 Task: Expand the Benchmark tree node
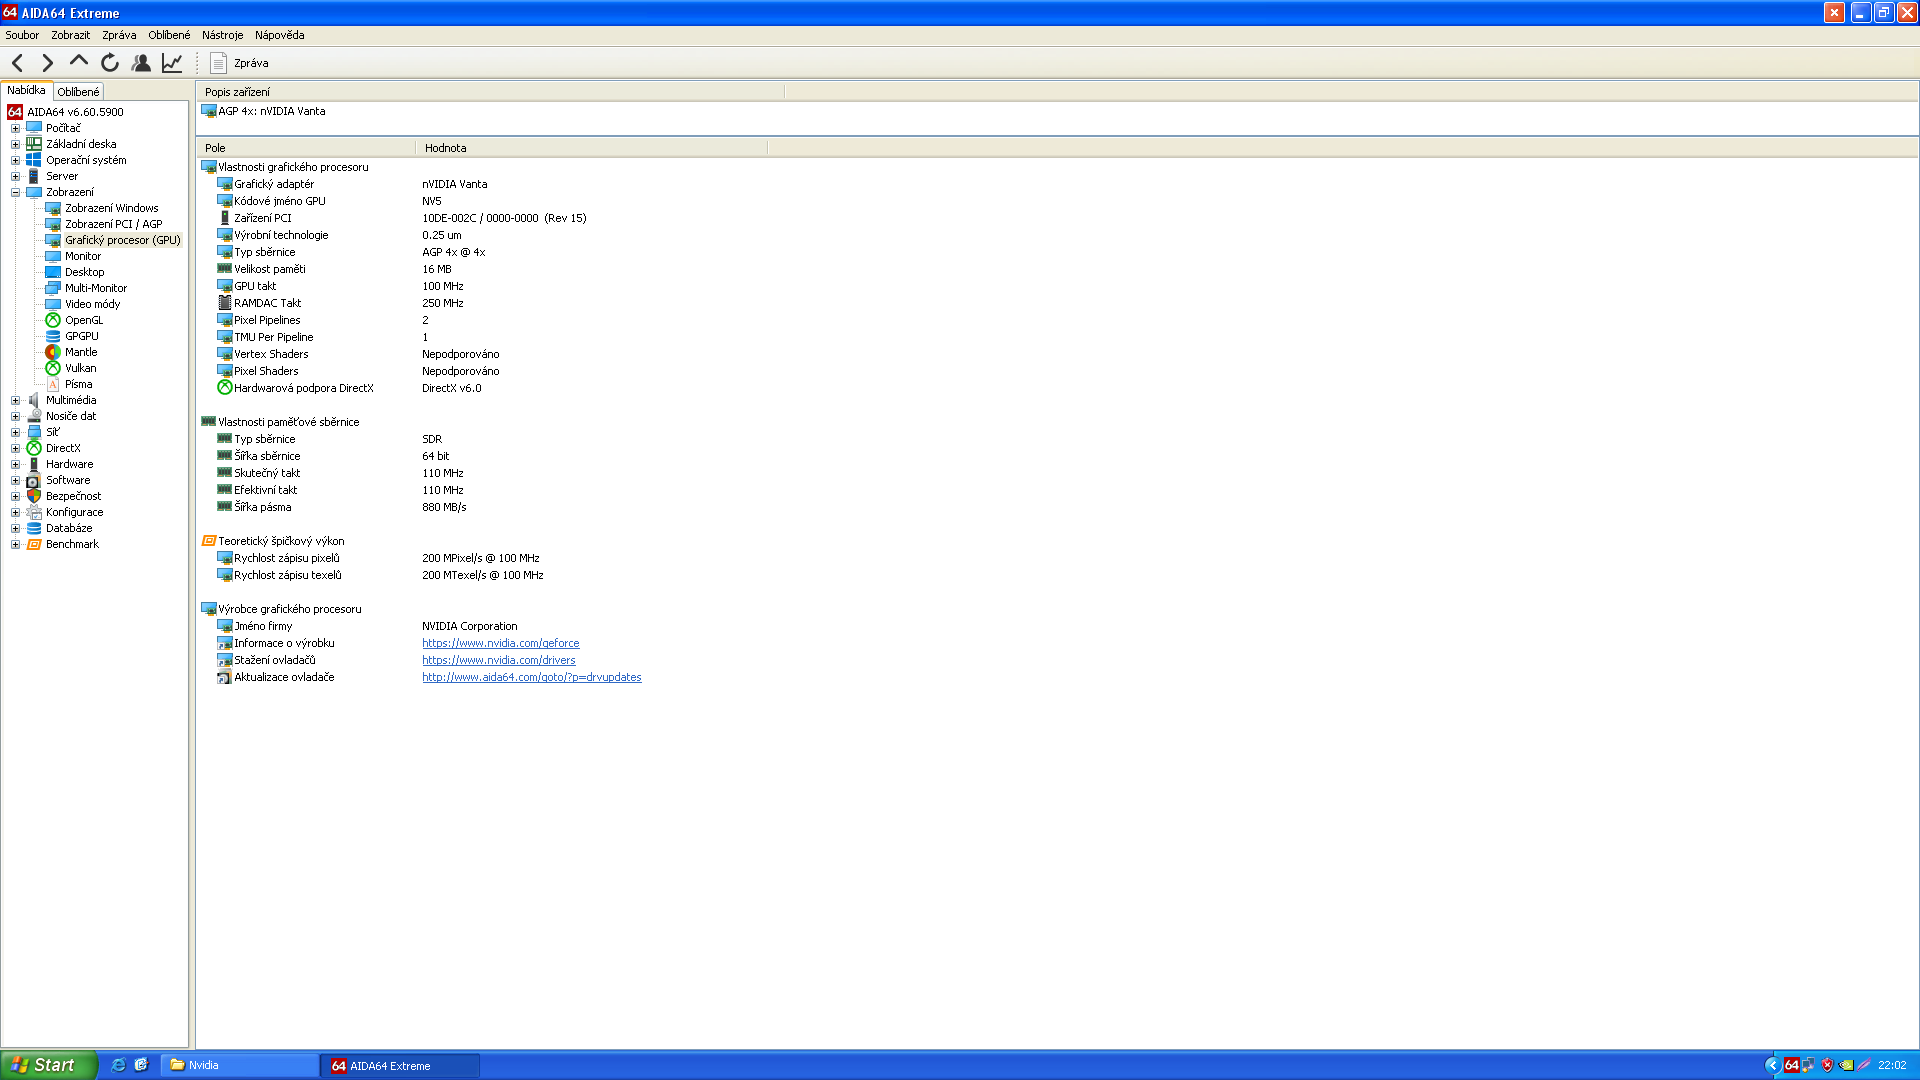[15, 544]
